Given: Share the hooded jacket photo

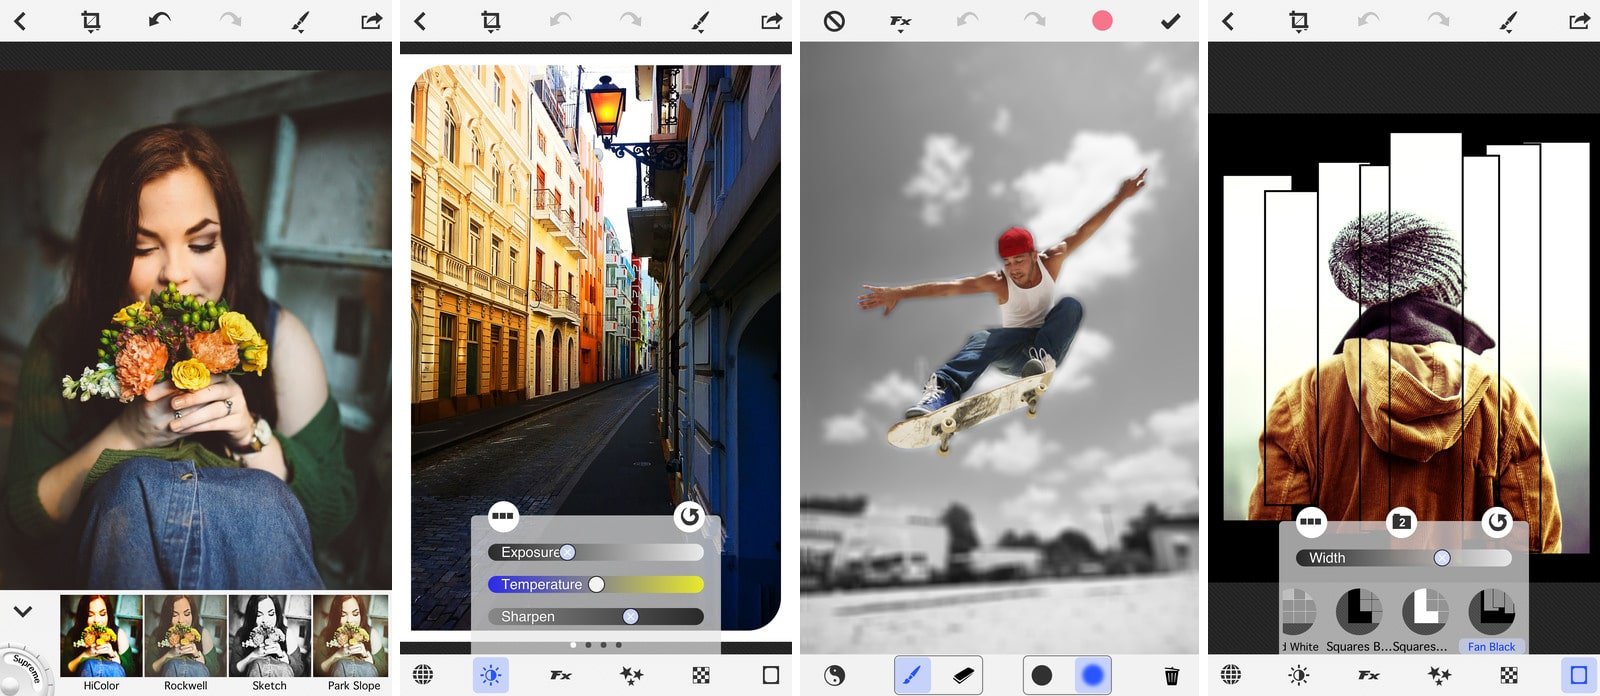Looking at the screenshot, I should point(1579,20).
